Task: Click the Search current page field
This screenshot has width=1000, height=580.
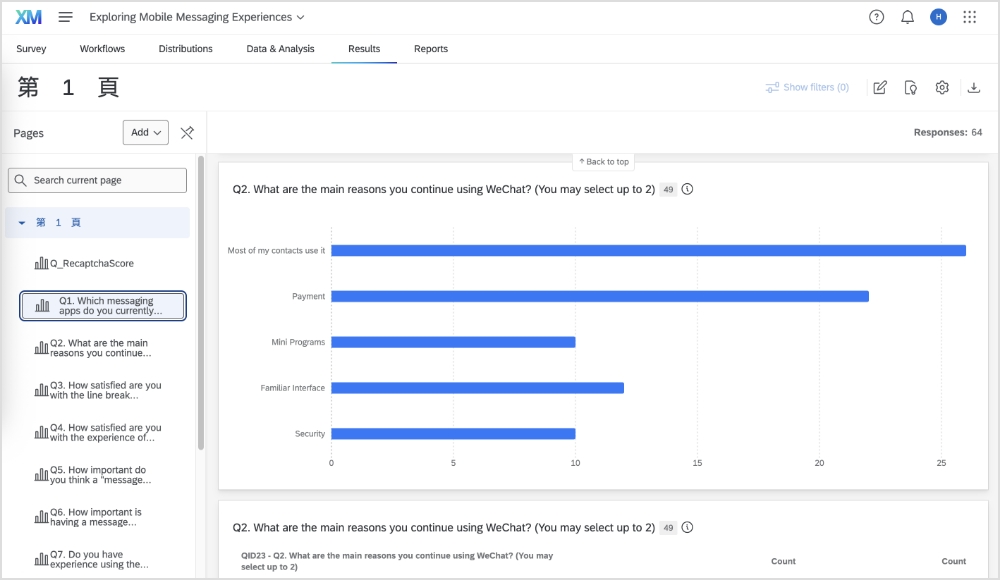Action: tap(98, 180)
